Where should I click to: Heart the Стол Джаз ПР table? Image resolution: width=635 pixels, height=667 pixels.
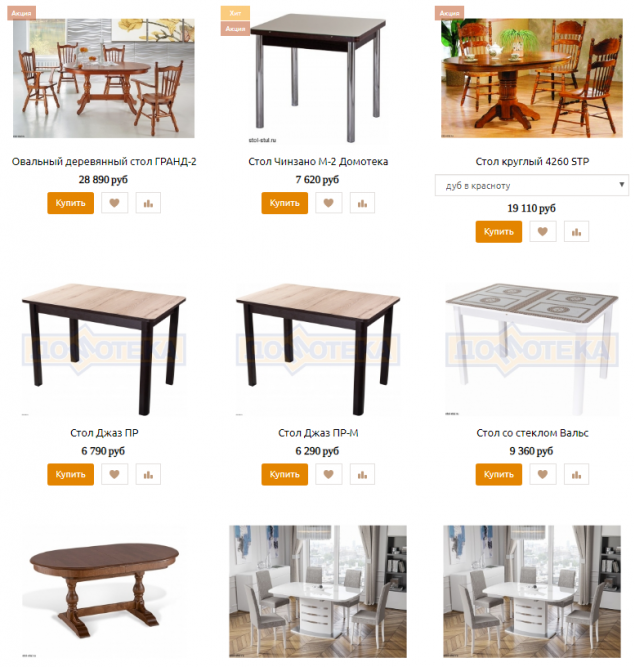tap(114, 474)
